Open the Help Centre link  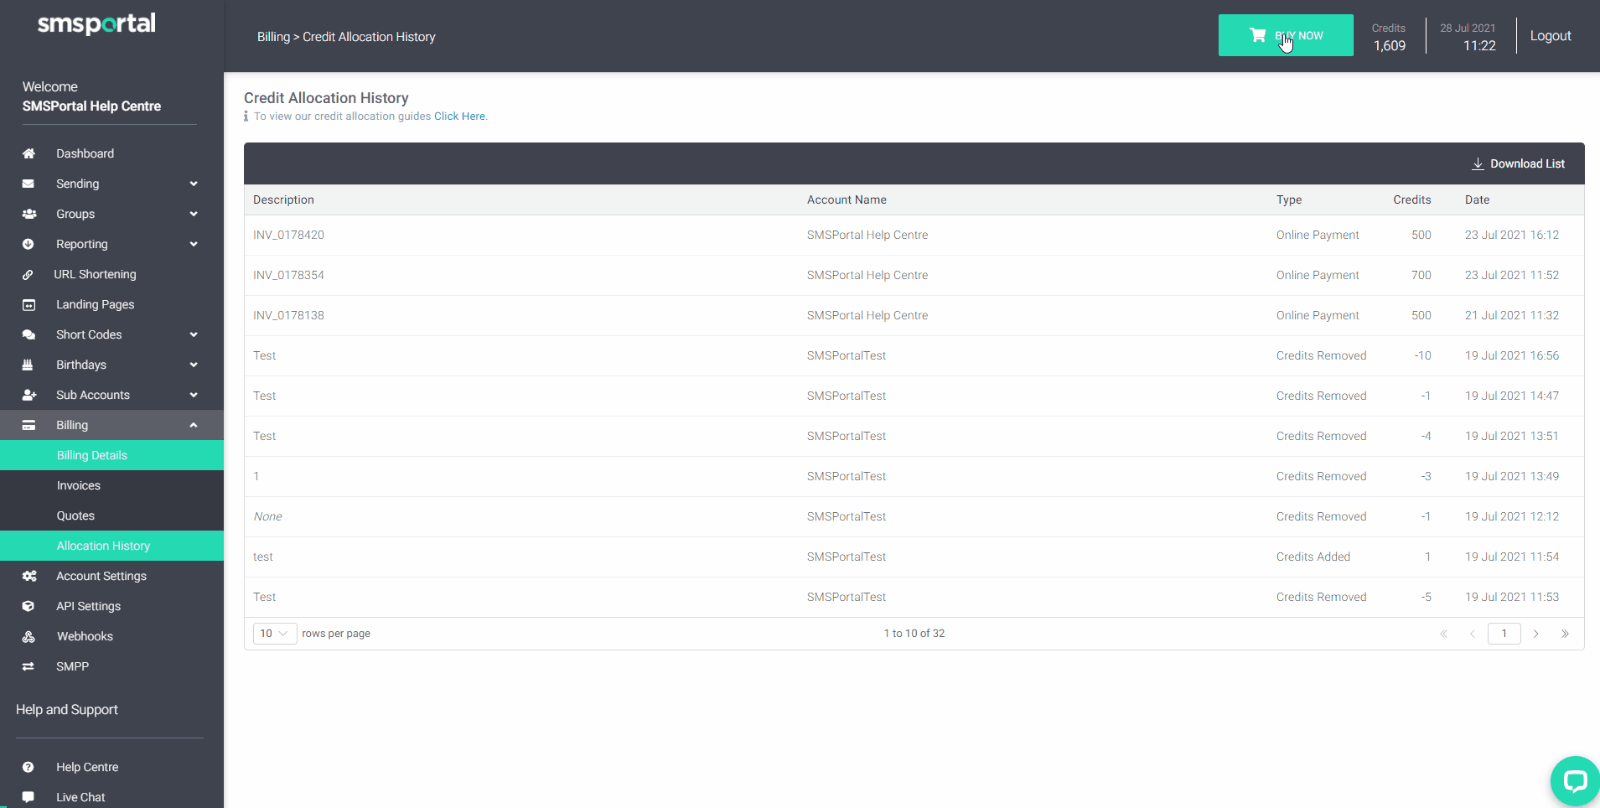[x=87, y=767]
